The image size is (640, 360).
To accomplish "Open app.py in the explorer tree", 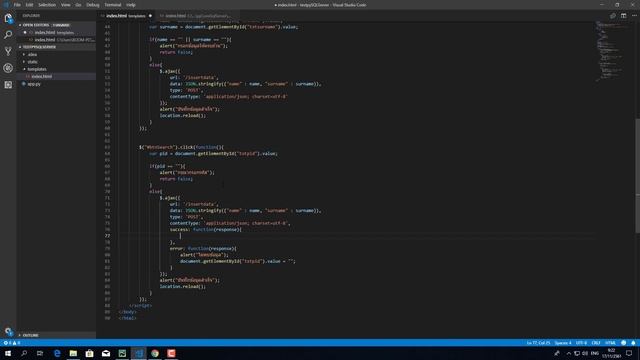I will click(34, 84).
